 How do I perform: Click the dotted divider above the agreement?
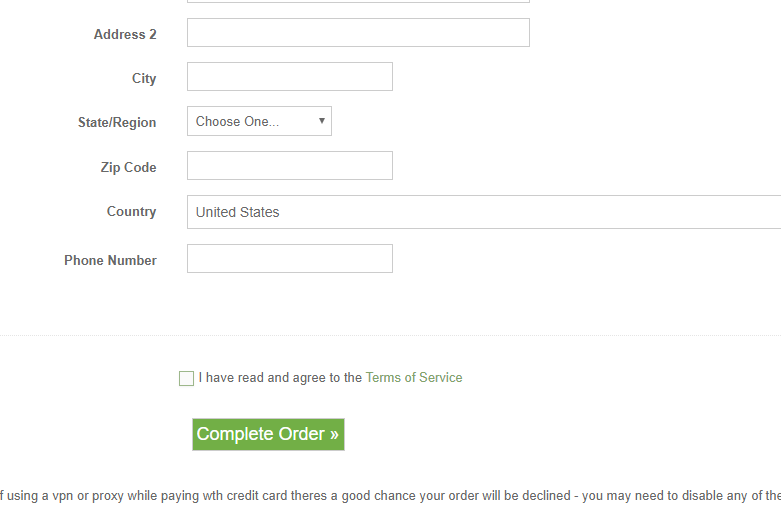(390, 336)
